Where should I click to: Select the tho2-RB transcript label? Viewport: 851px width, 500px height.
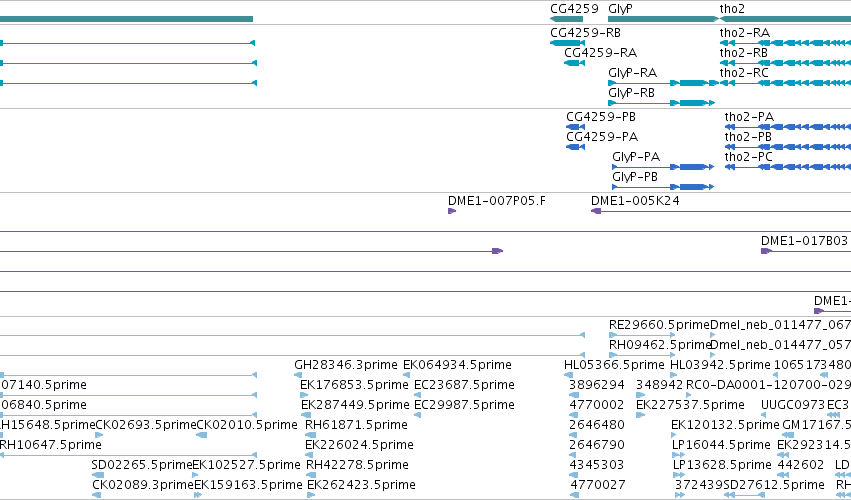coord(744,53)
